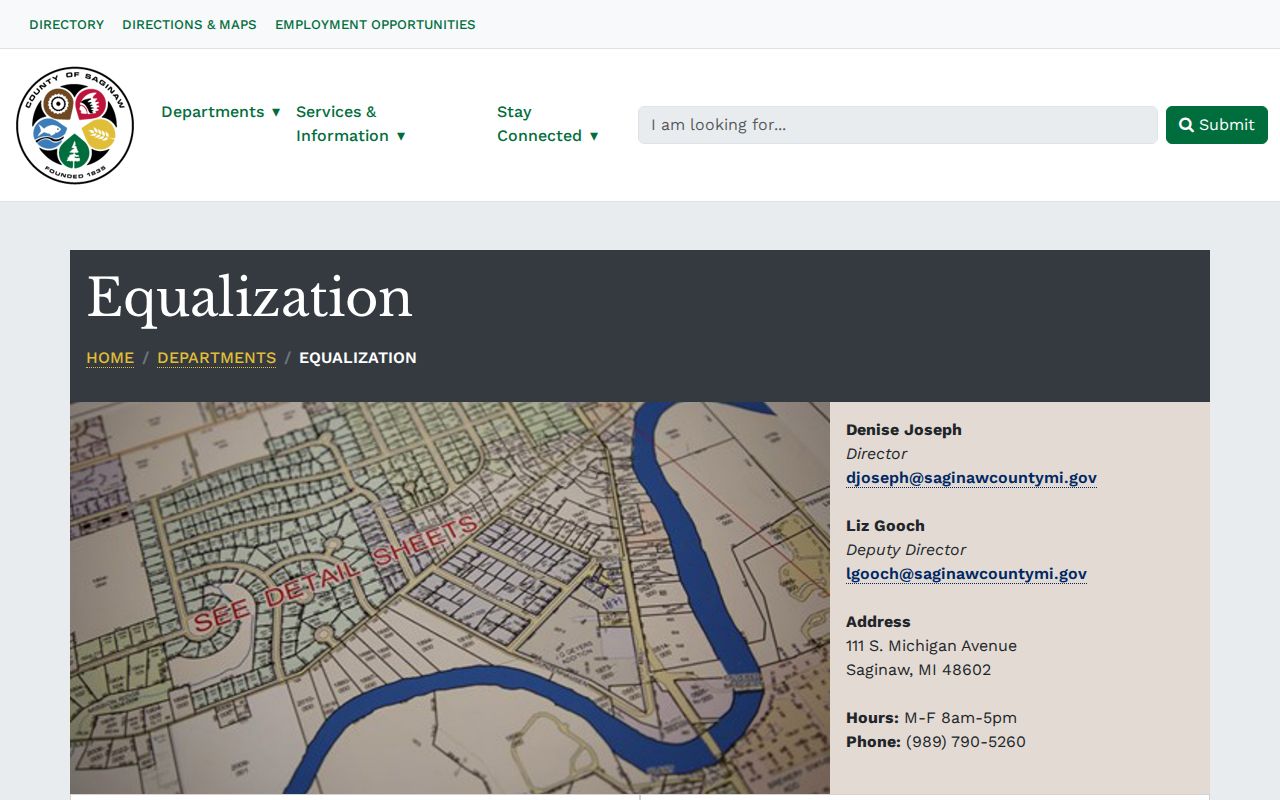Click the Equalization page heading
1280x800 pixels.
click(x=249, y=298)
